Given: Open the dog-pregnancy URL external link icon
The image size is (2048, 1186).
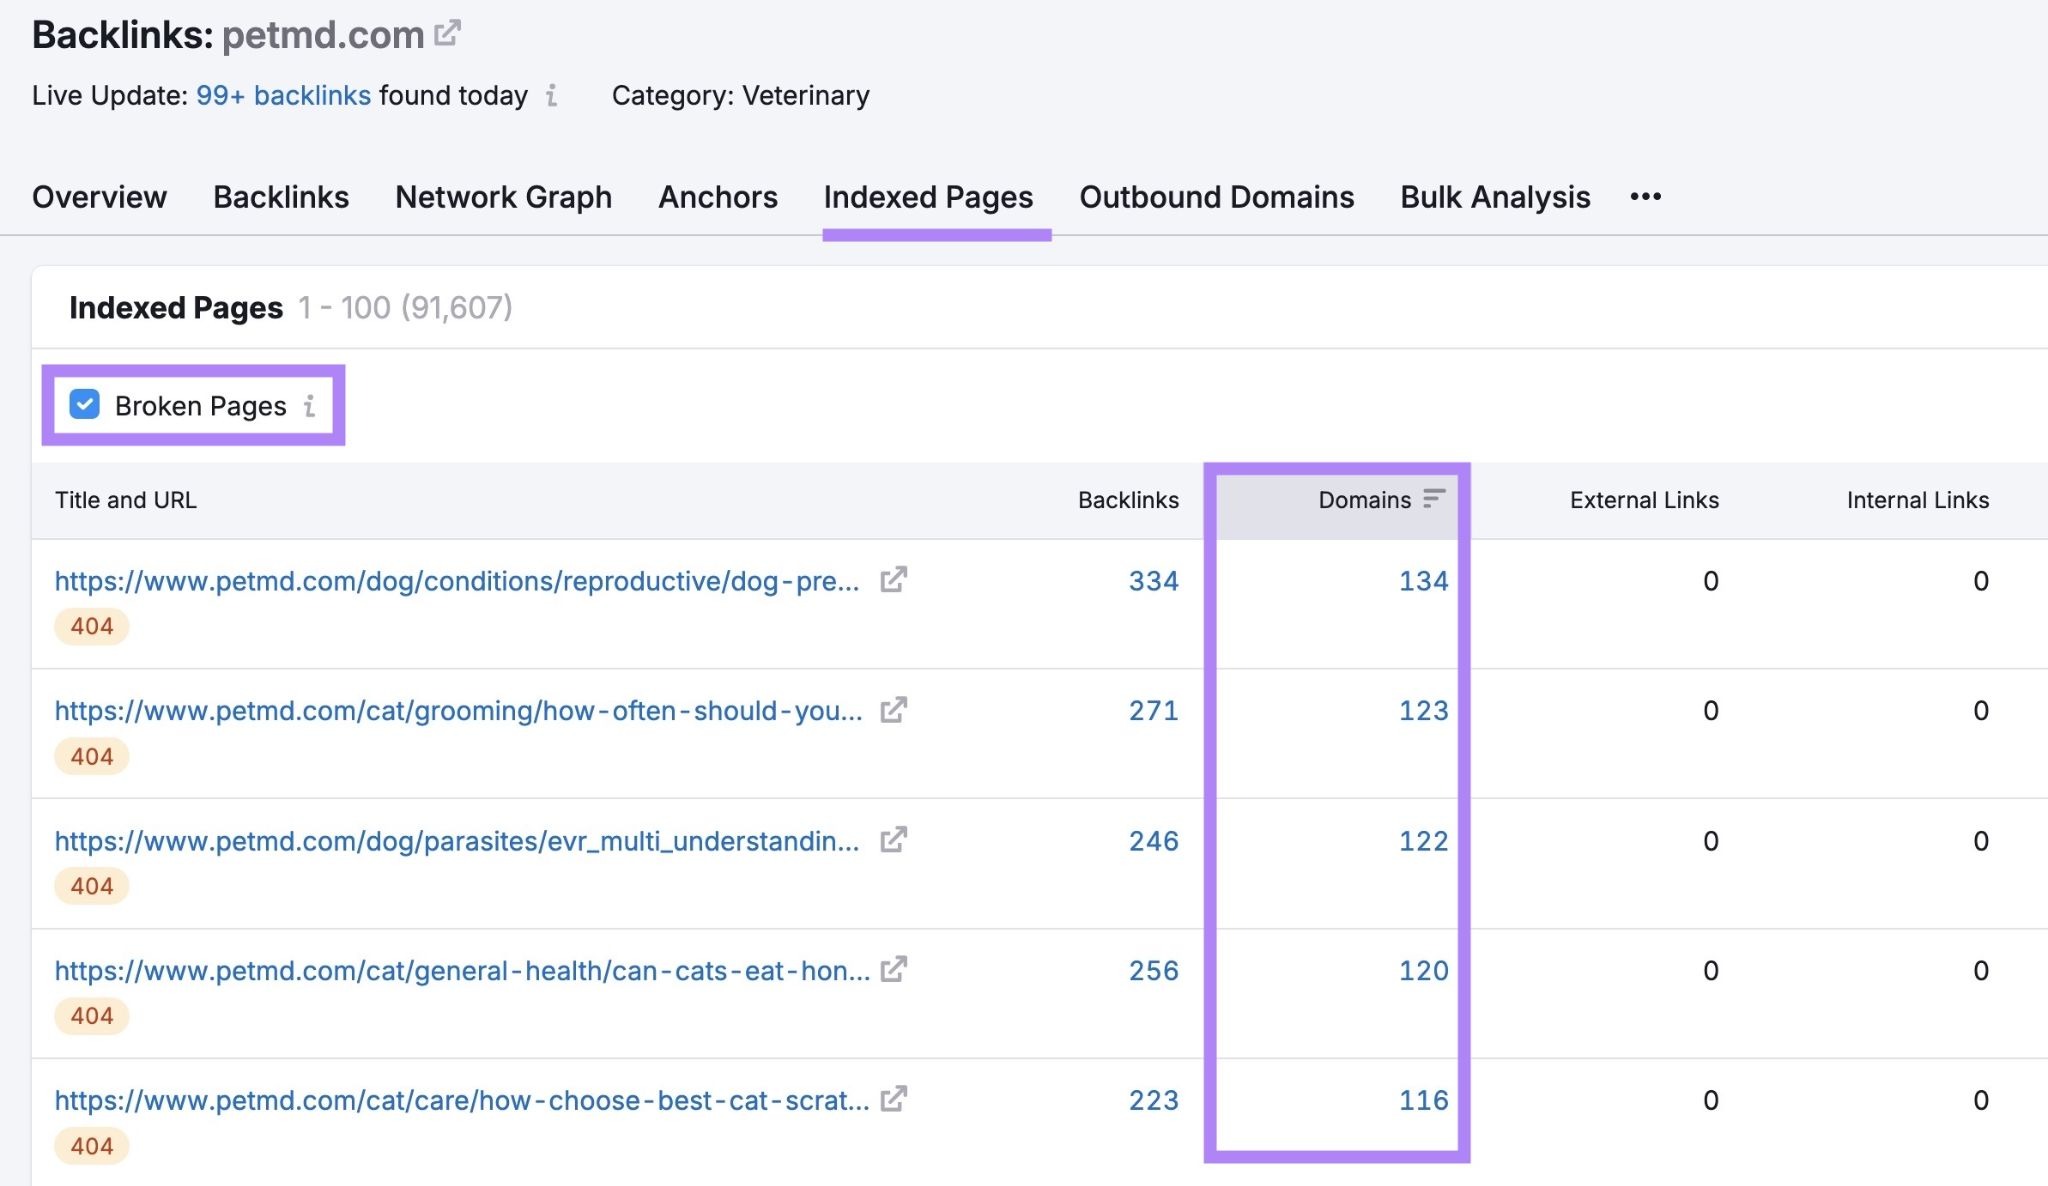Looking at the screenshot, I should 894,580.
